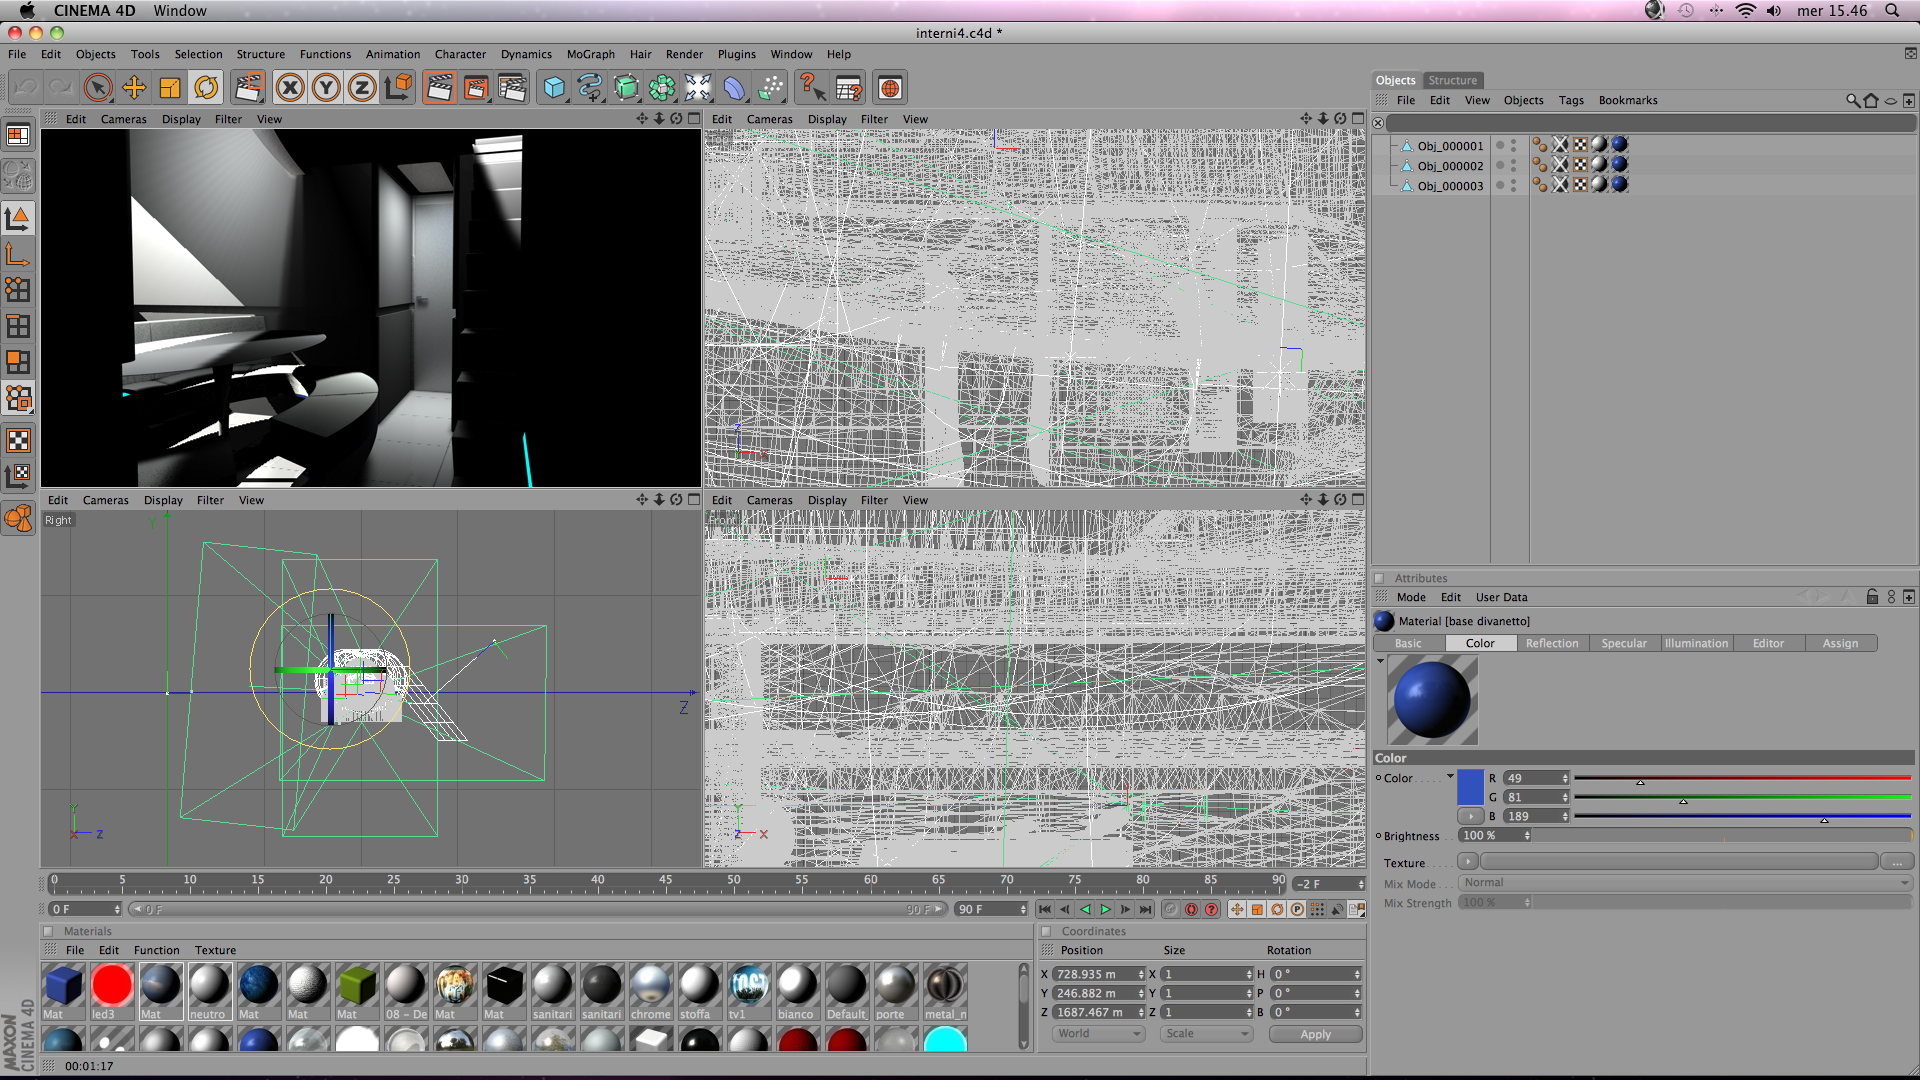Screen dimensions: 1920x1080
Task: Switch to the Reflection material tab
Action: coord(1551,644)
